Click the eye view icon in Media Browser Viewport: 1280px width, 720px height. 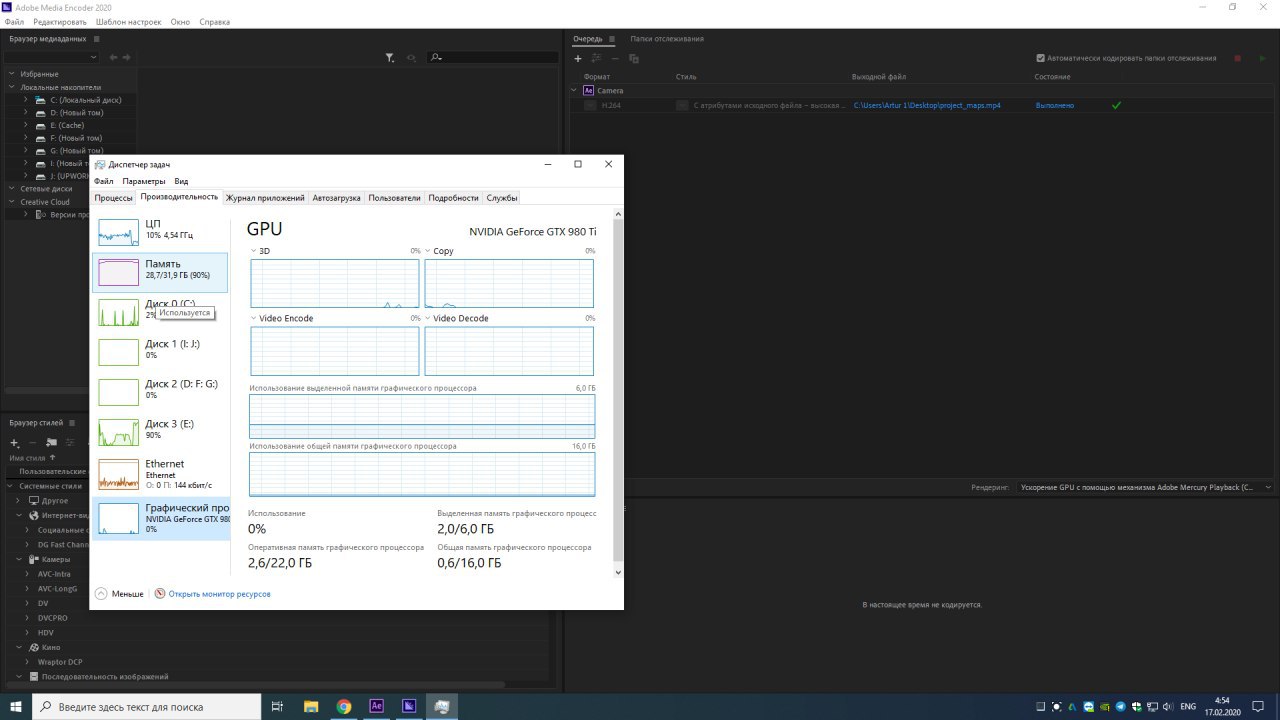pos(411,58)
